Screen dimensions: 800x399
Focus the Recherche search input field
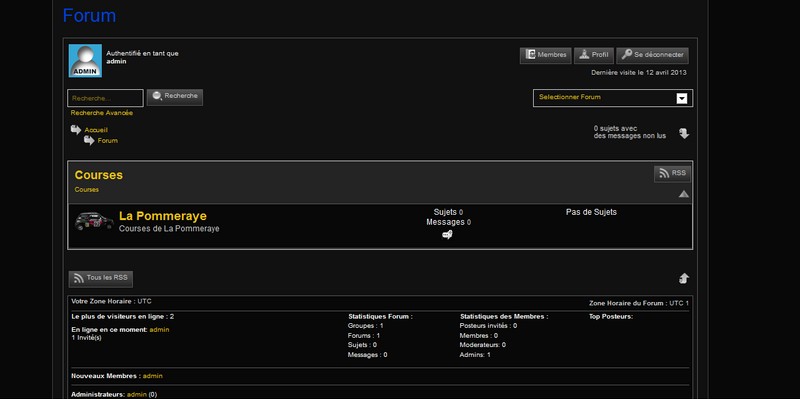[x=106, y=98]
